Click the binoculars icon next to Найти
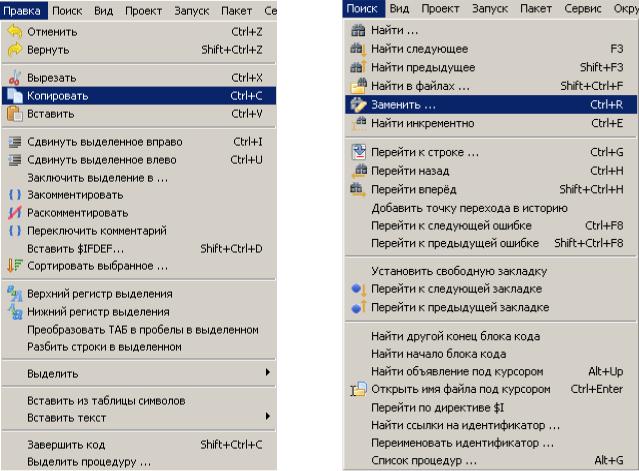 click(x=359, y=30)
